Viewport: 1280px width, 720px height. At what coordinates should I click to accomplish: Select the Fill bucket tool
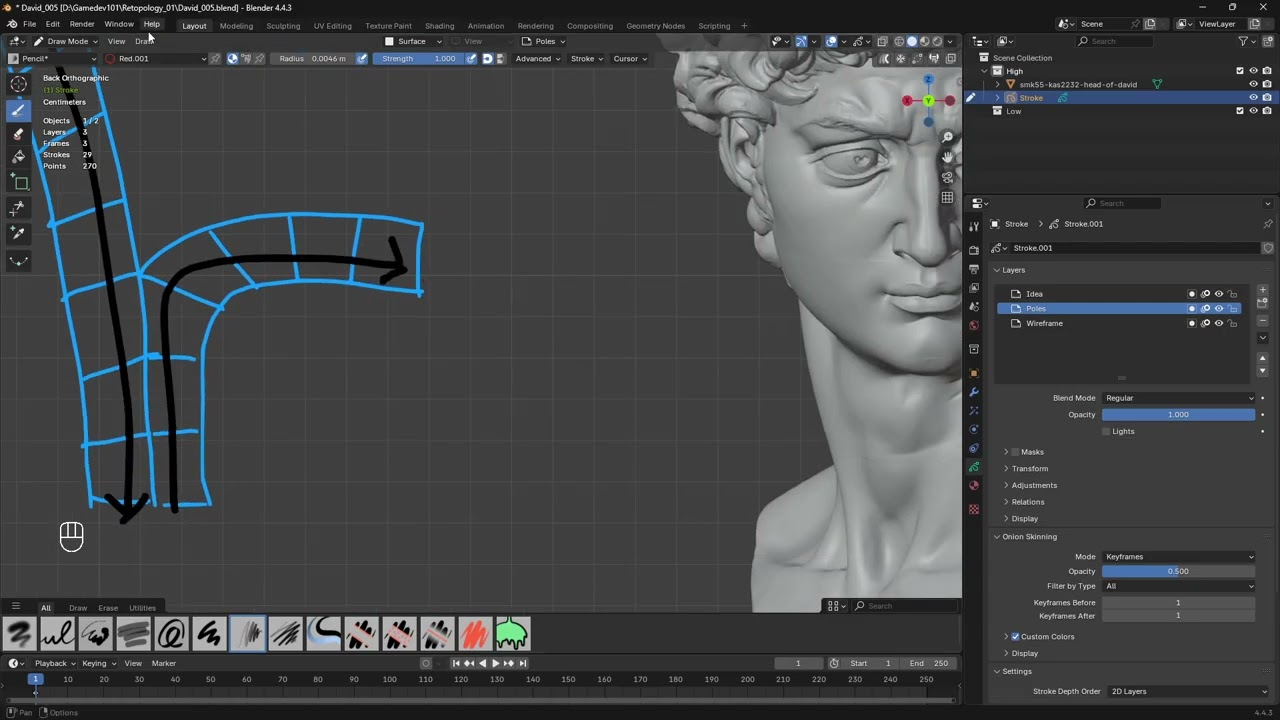(18, 157)
